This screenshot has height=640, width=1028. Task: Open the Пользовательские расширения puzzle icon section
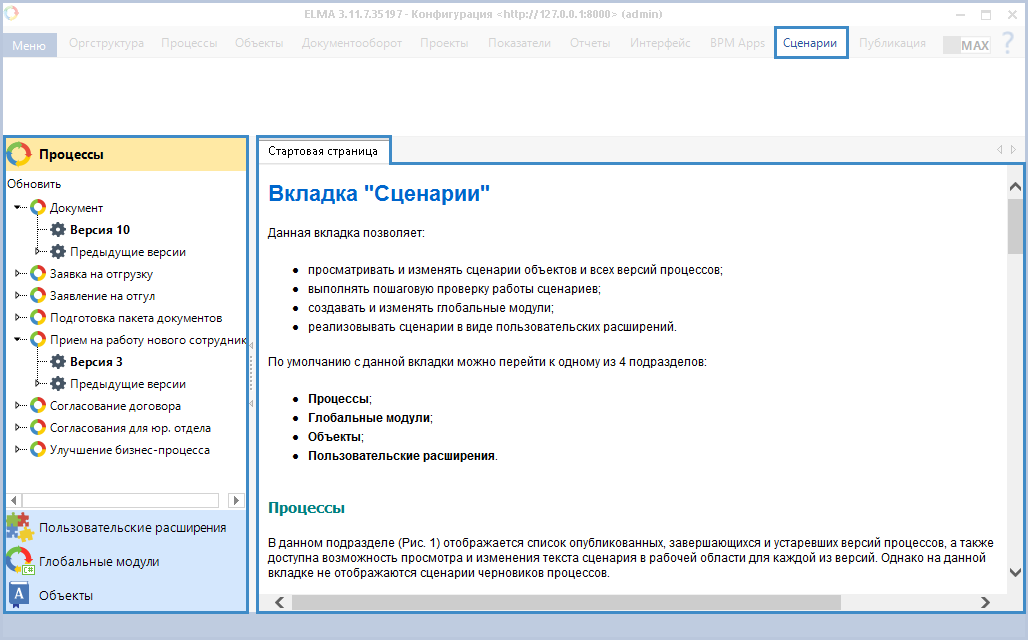18,527
